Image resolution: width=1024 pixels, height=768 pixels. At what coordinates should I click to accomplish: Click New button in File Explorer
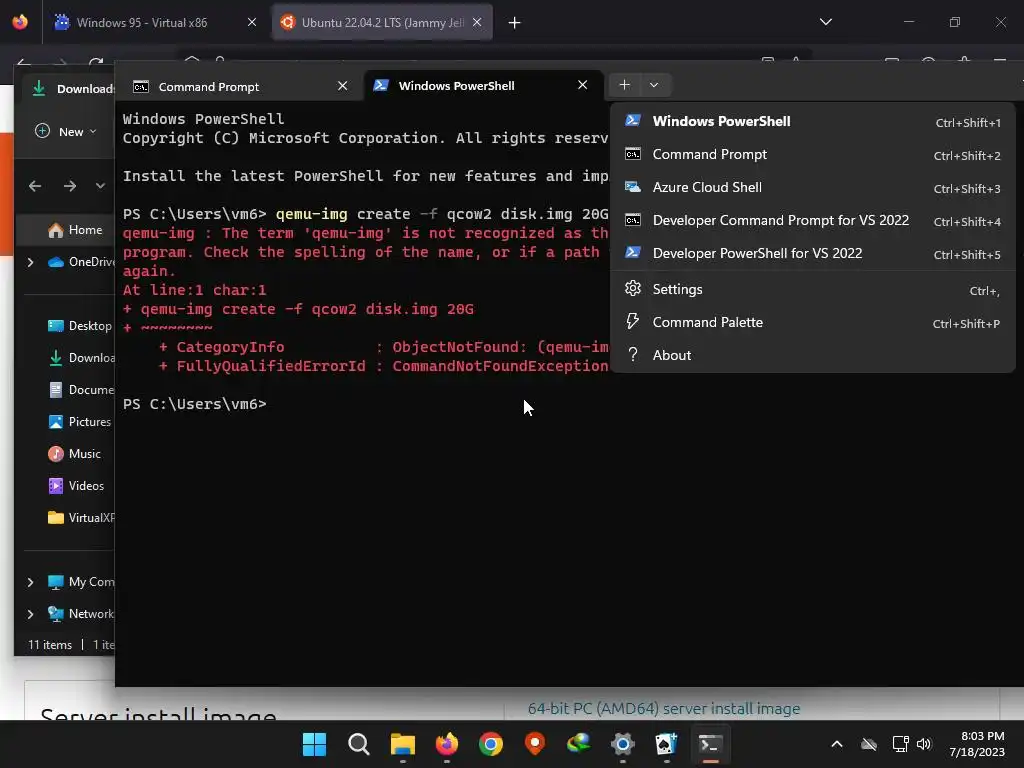[x=65, y=131]
